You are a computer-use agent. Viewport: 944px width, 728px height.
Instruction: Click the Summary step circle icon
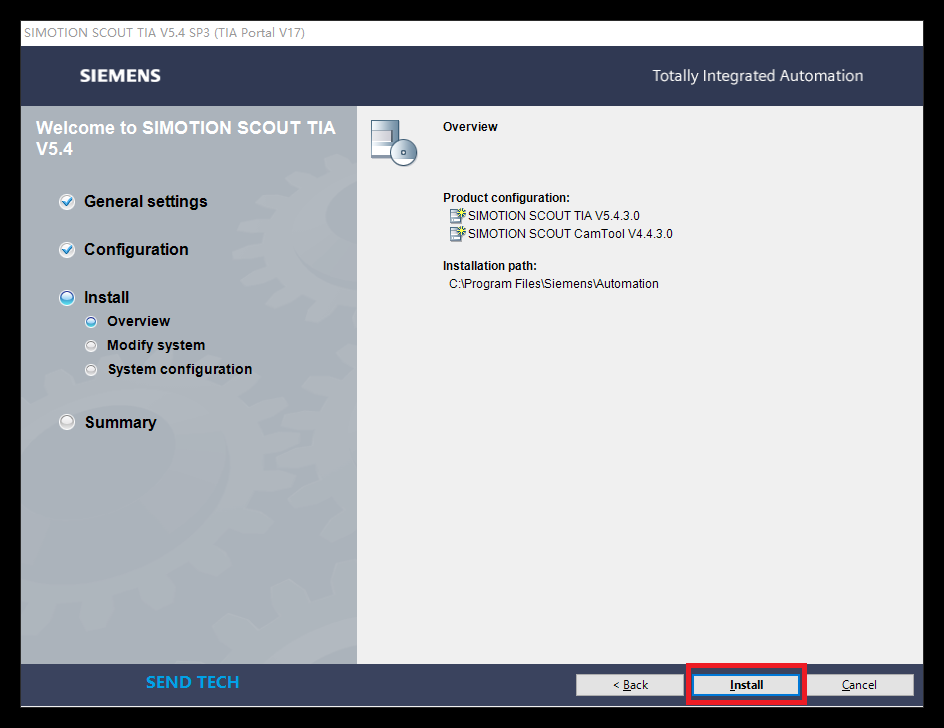[x=66, y=422]
